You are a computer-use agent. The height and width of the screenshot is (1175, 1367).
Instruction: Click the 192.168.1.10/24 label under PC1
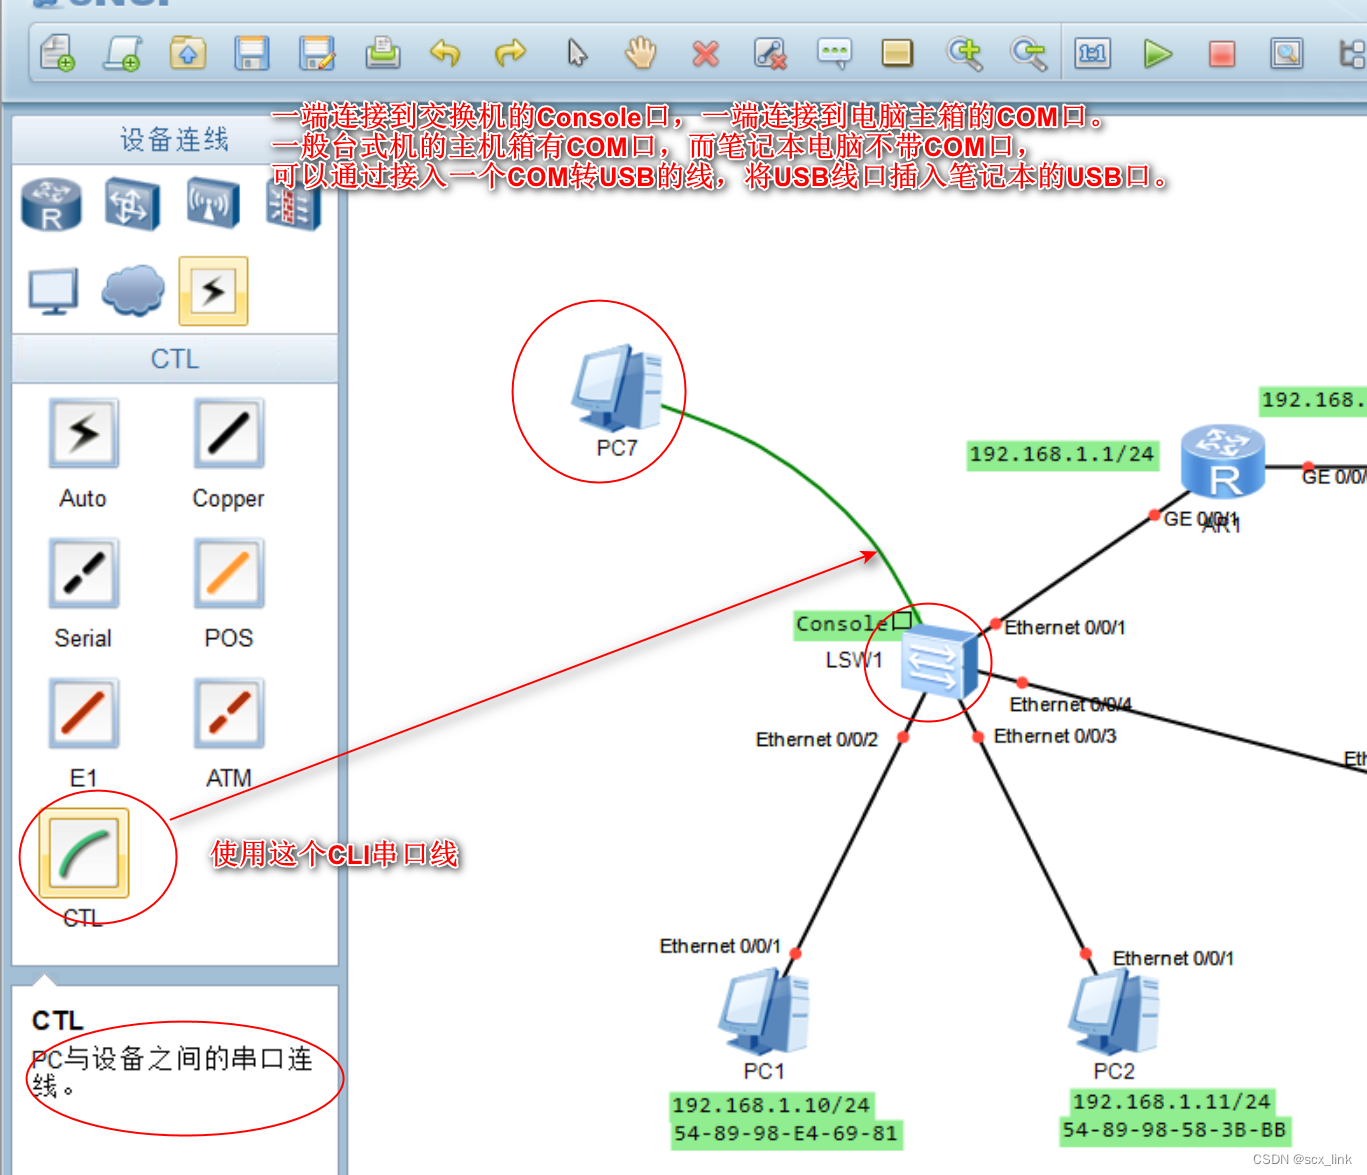point(771,1105)
